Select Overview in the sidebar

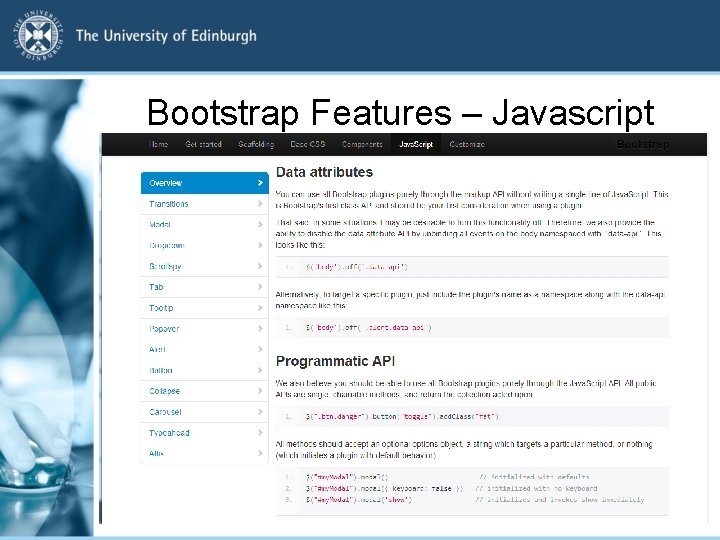click(x=204, y=183)
